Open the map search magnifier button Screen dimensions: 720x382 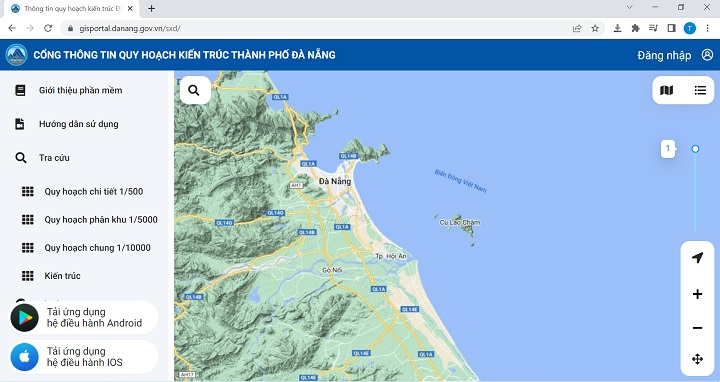(195, 90)
